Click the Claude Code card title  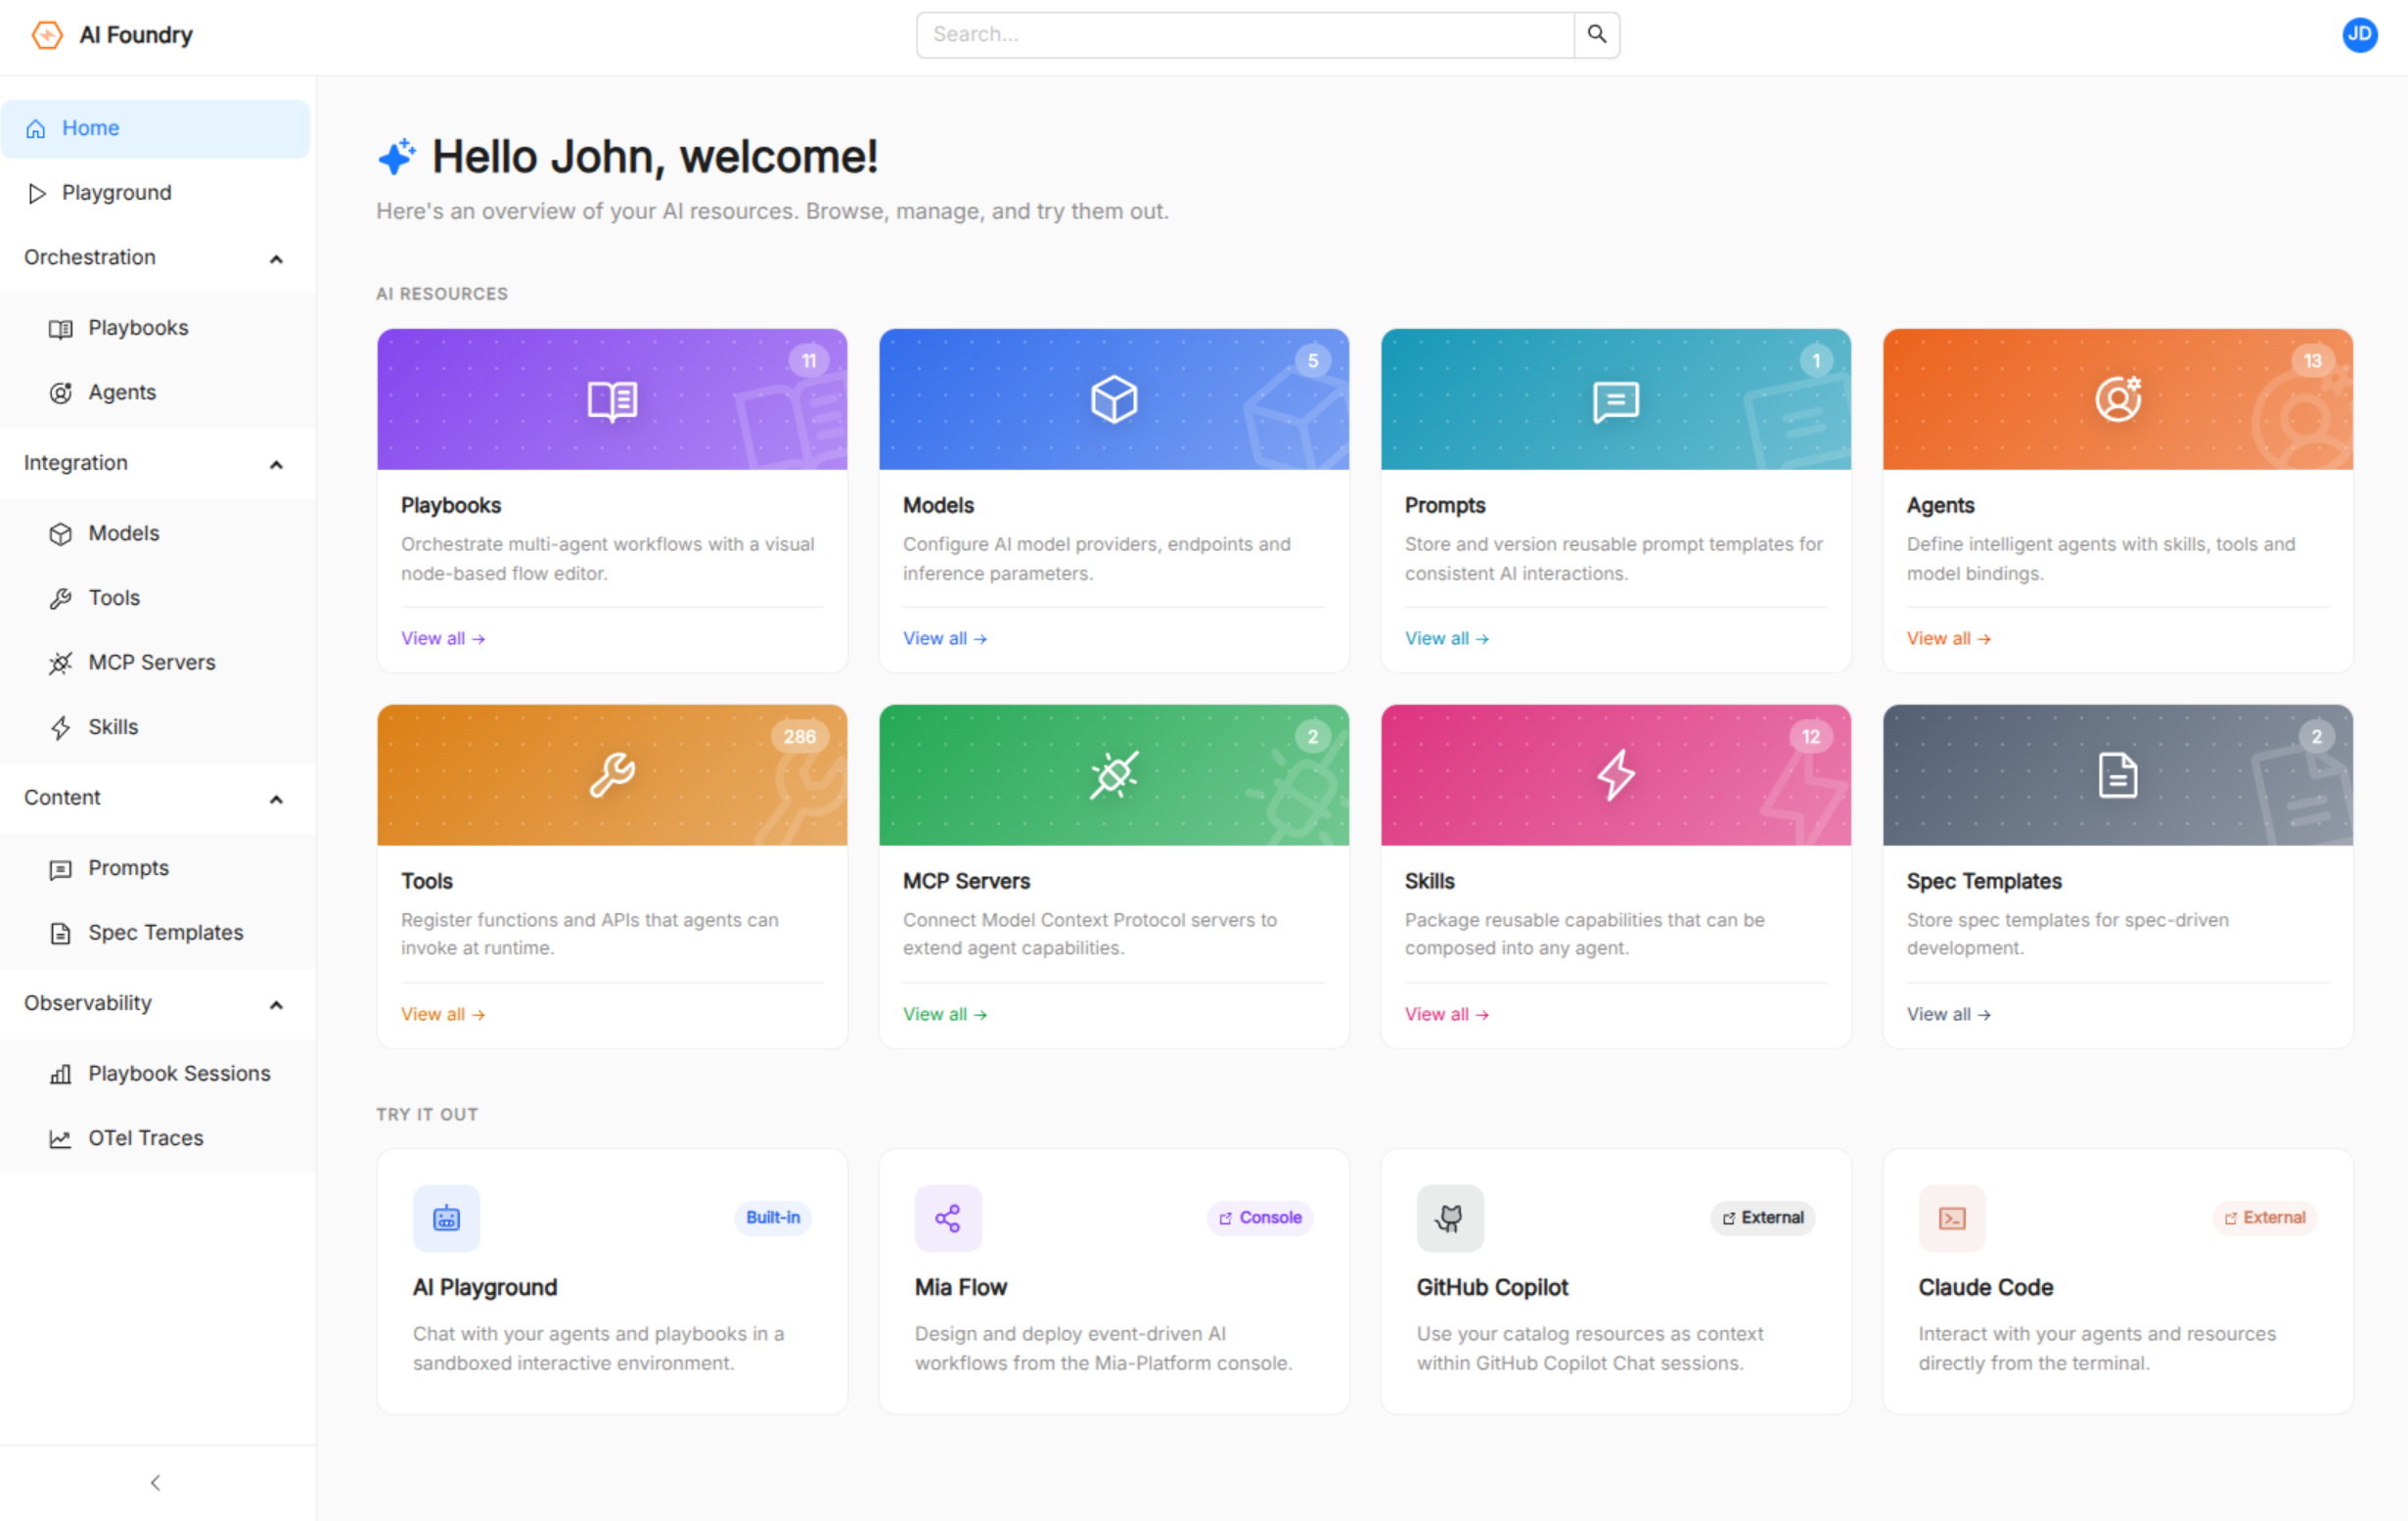[1985, 1287]
